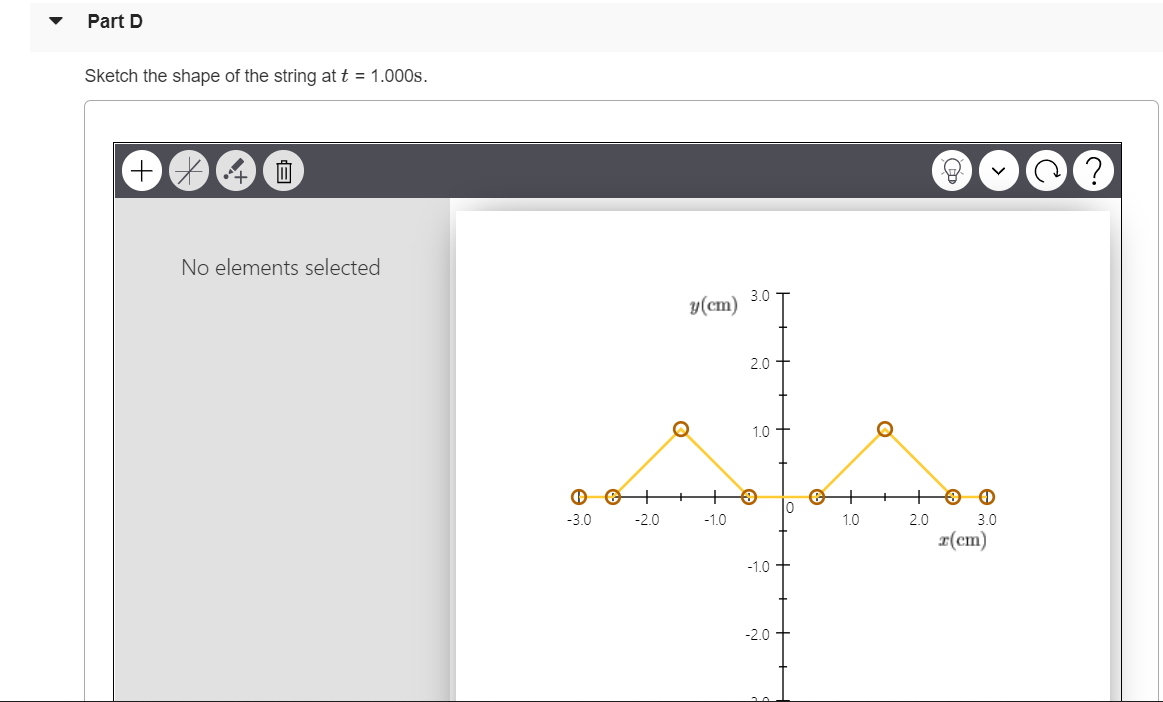
Task: Click the downward chevron options icon
Action: [998, 170]
